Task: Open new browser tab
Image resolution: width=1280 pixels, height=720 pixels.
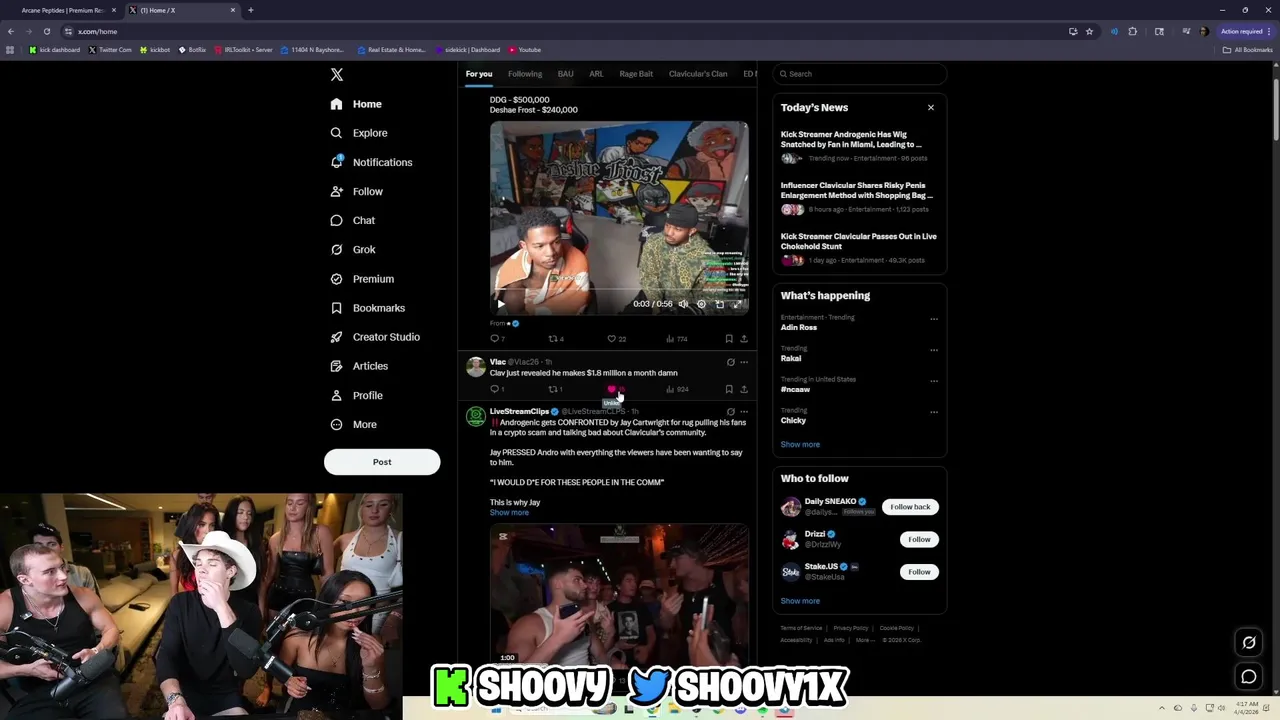Action: tap(250, 10)
